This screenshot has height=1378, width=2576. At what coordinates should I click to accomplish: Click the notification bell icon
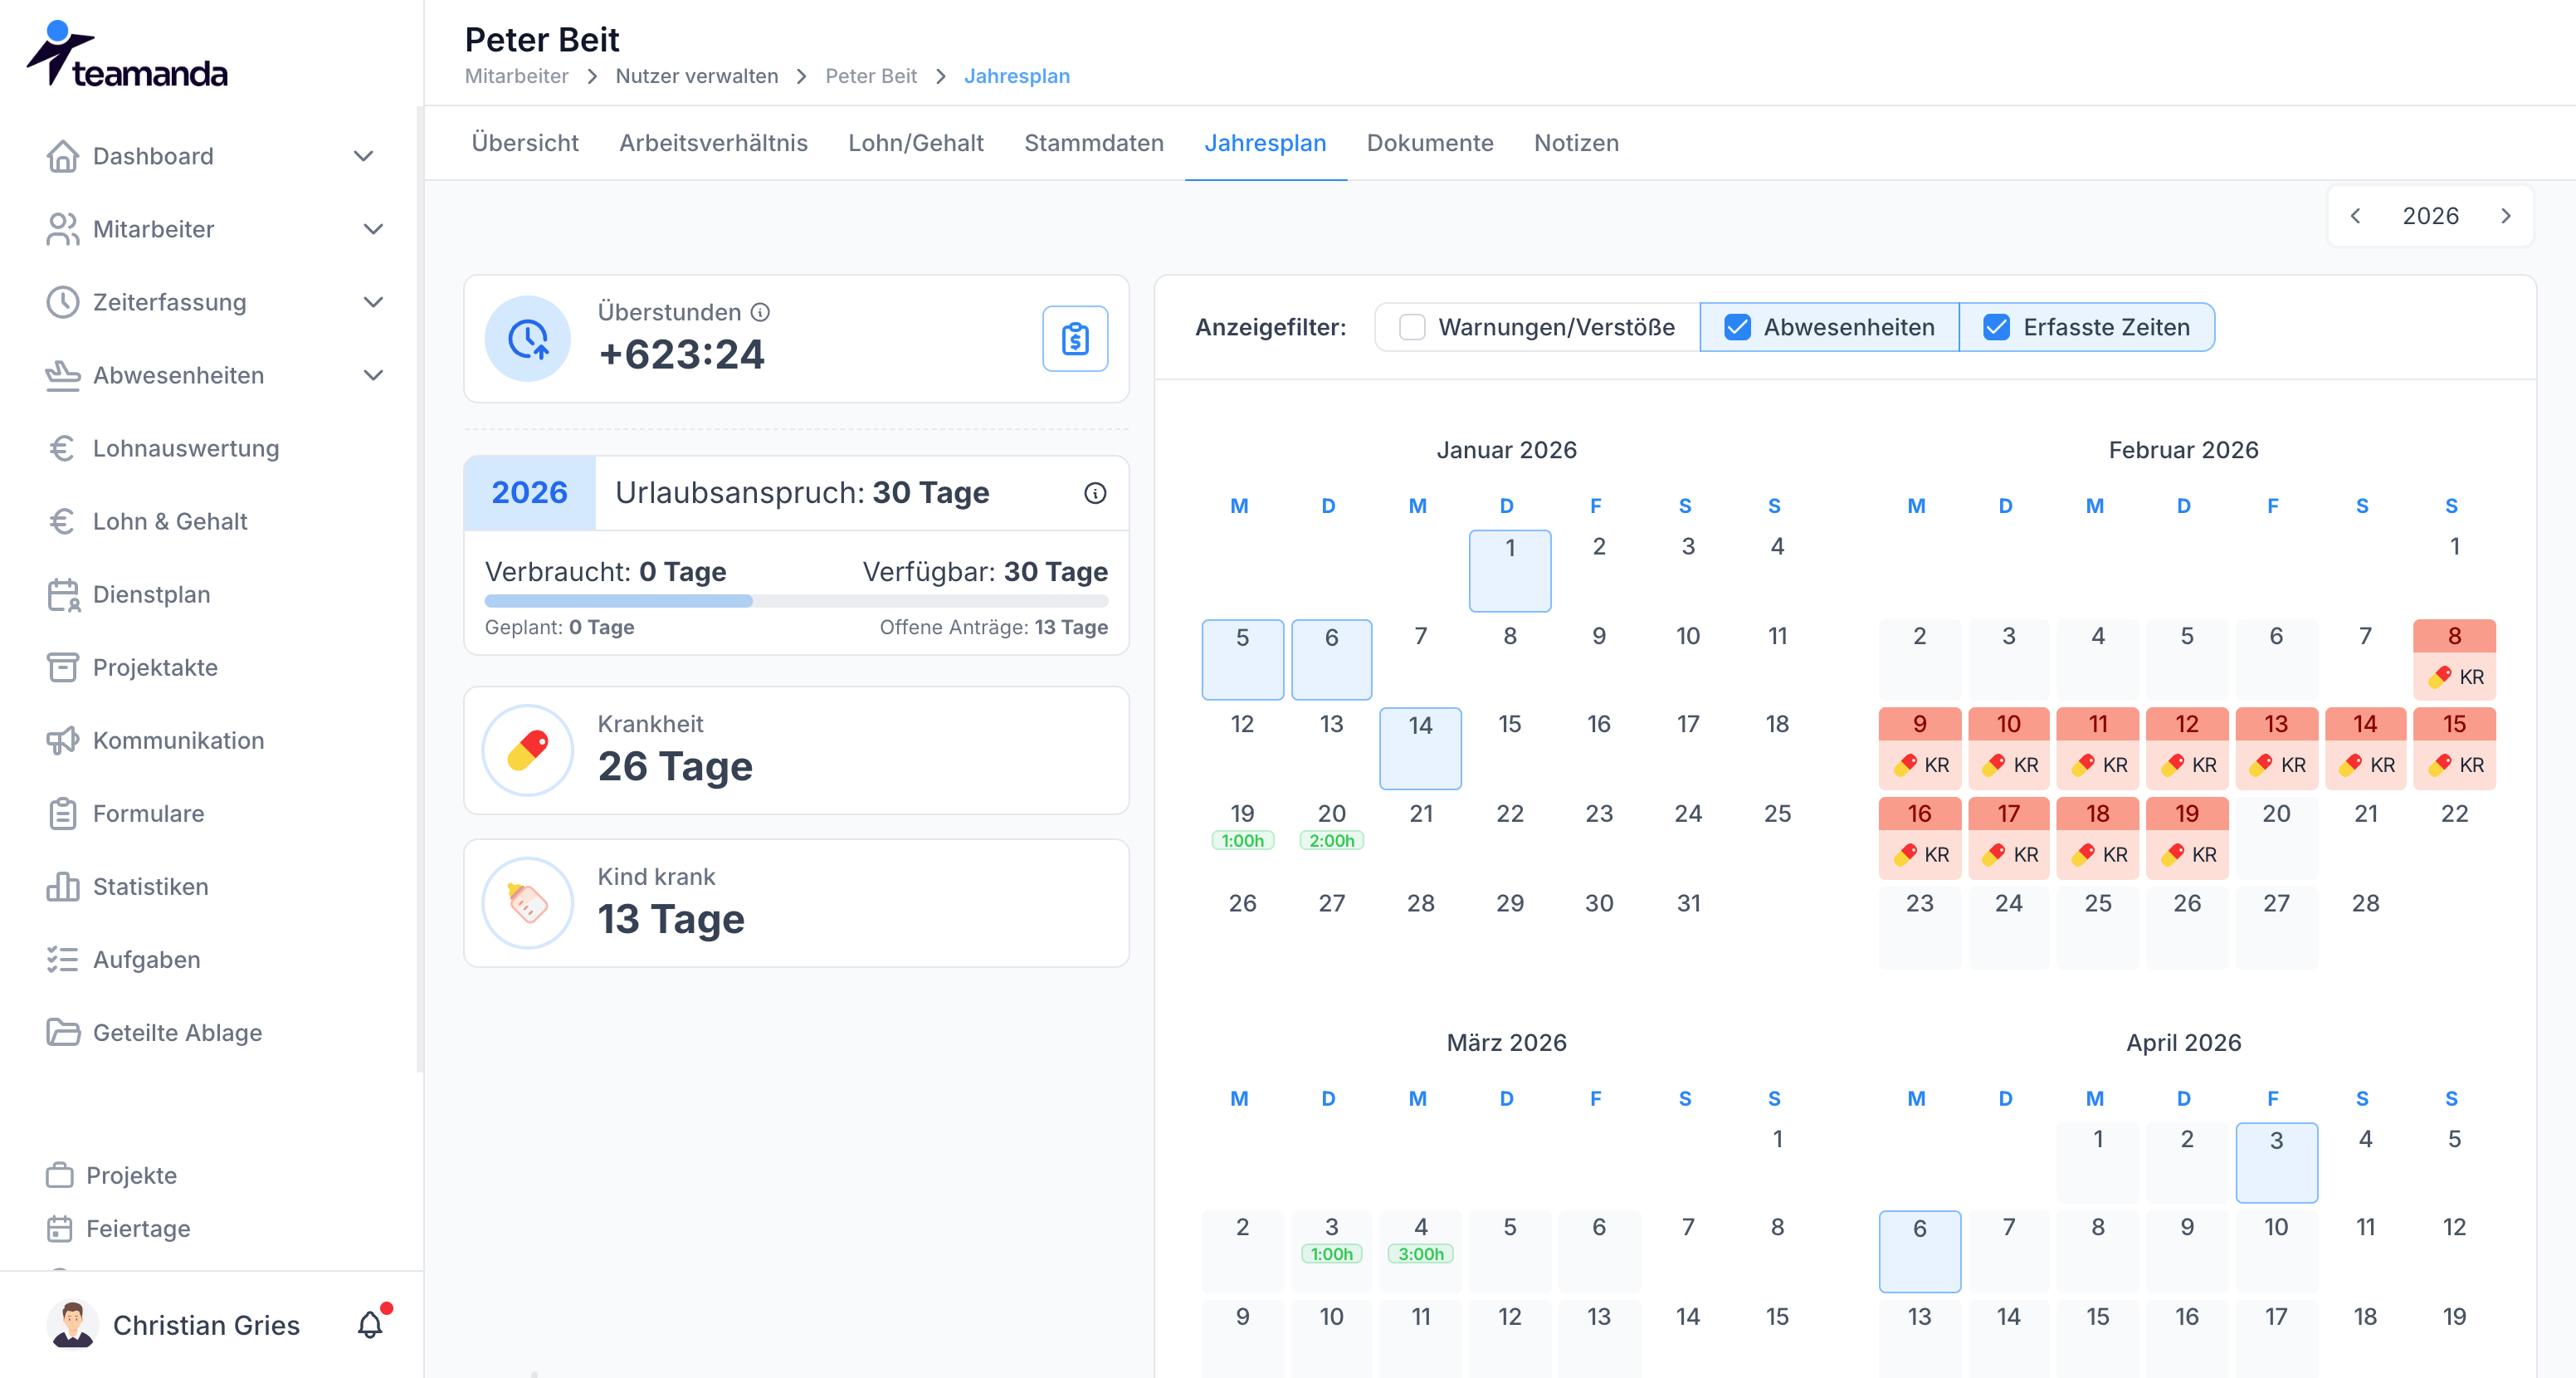[370, 1324]
